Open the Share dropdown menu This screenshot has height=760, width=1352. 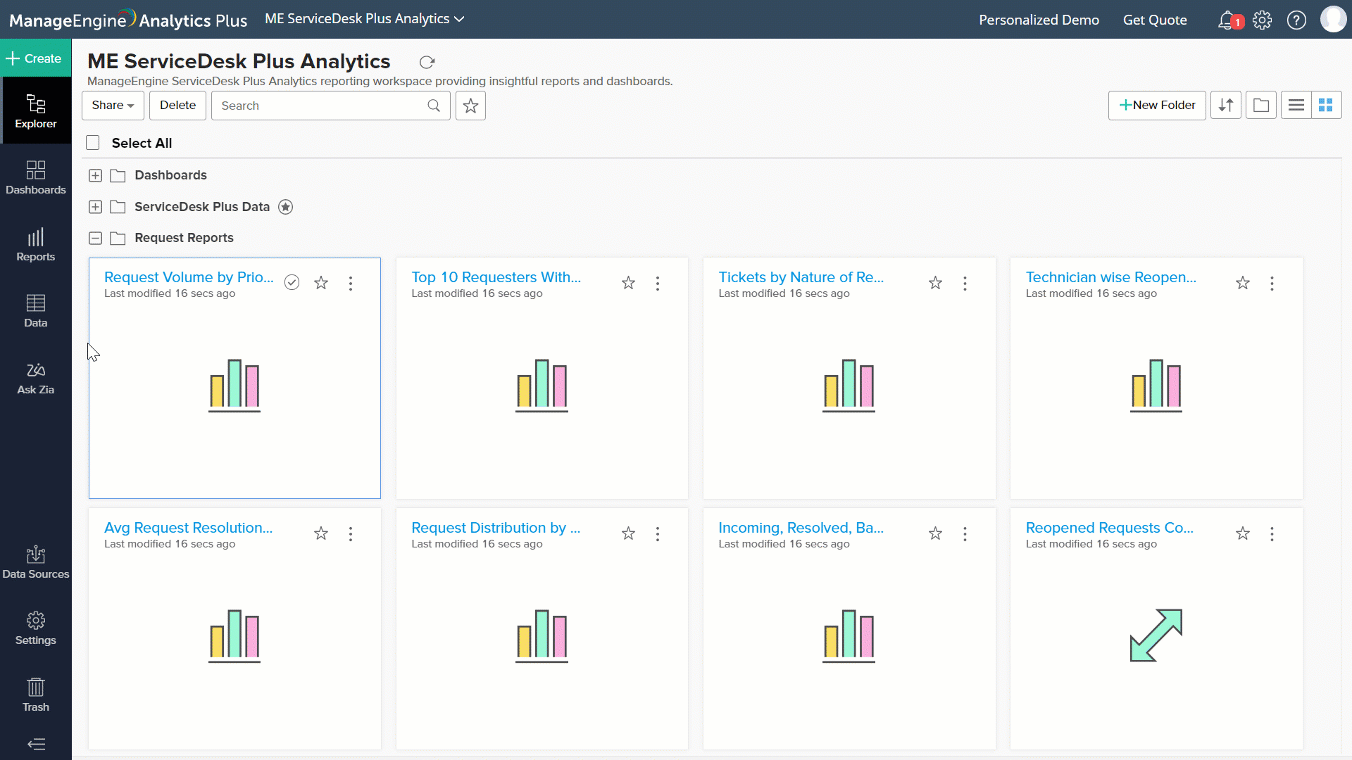click(x=112, y=105)
